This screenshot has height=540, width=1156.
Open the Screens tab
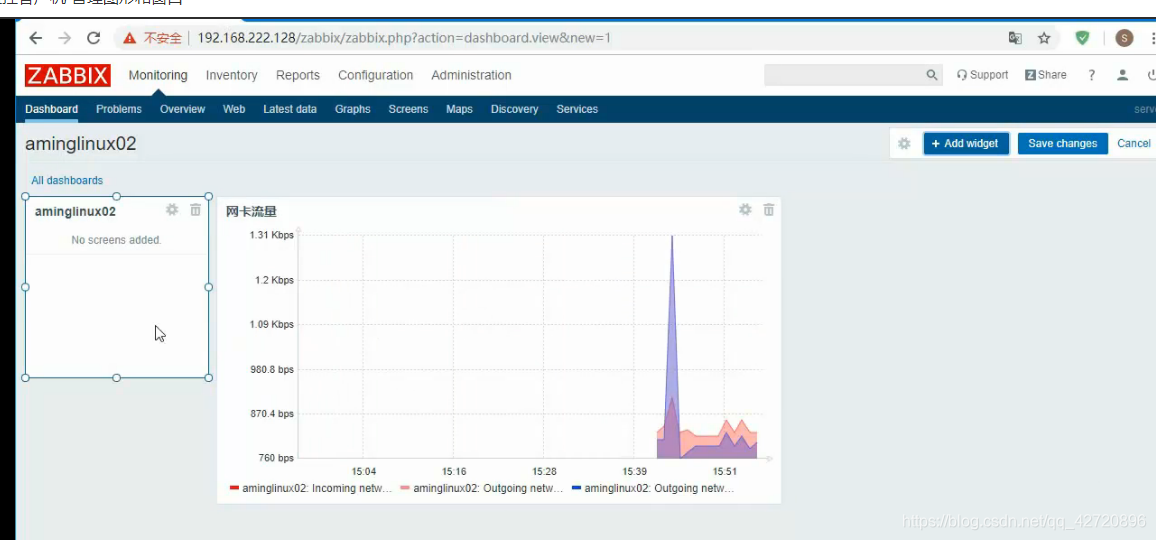click(408, 109)
